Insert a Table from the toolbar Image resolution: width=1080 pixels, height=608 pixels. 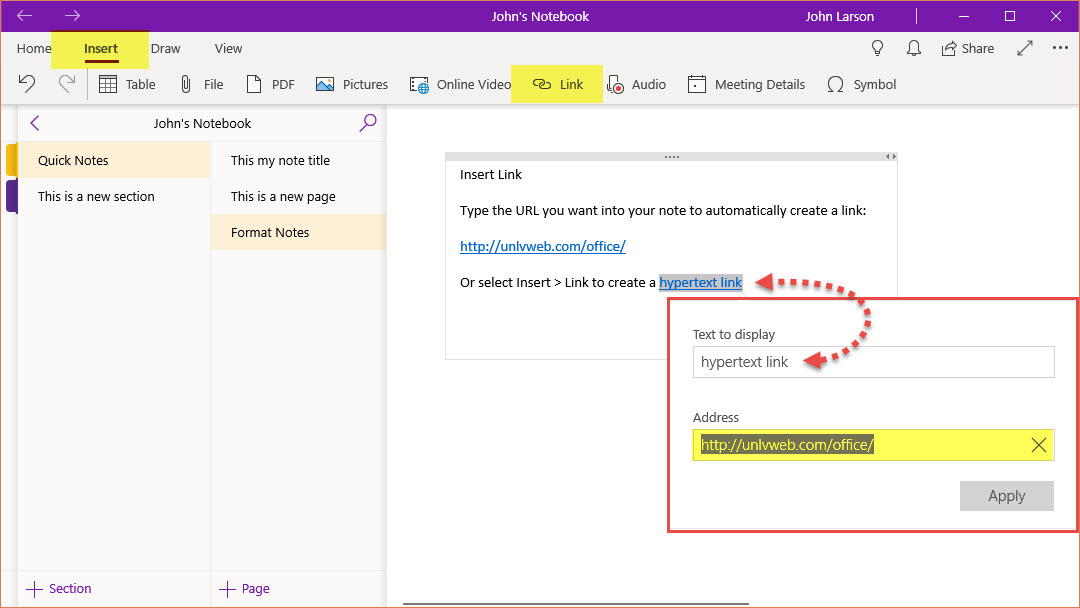click(126, 85)
